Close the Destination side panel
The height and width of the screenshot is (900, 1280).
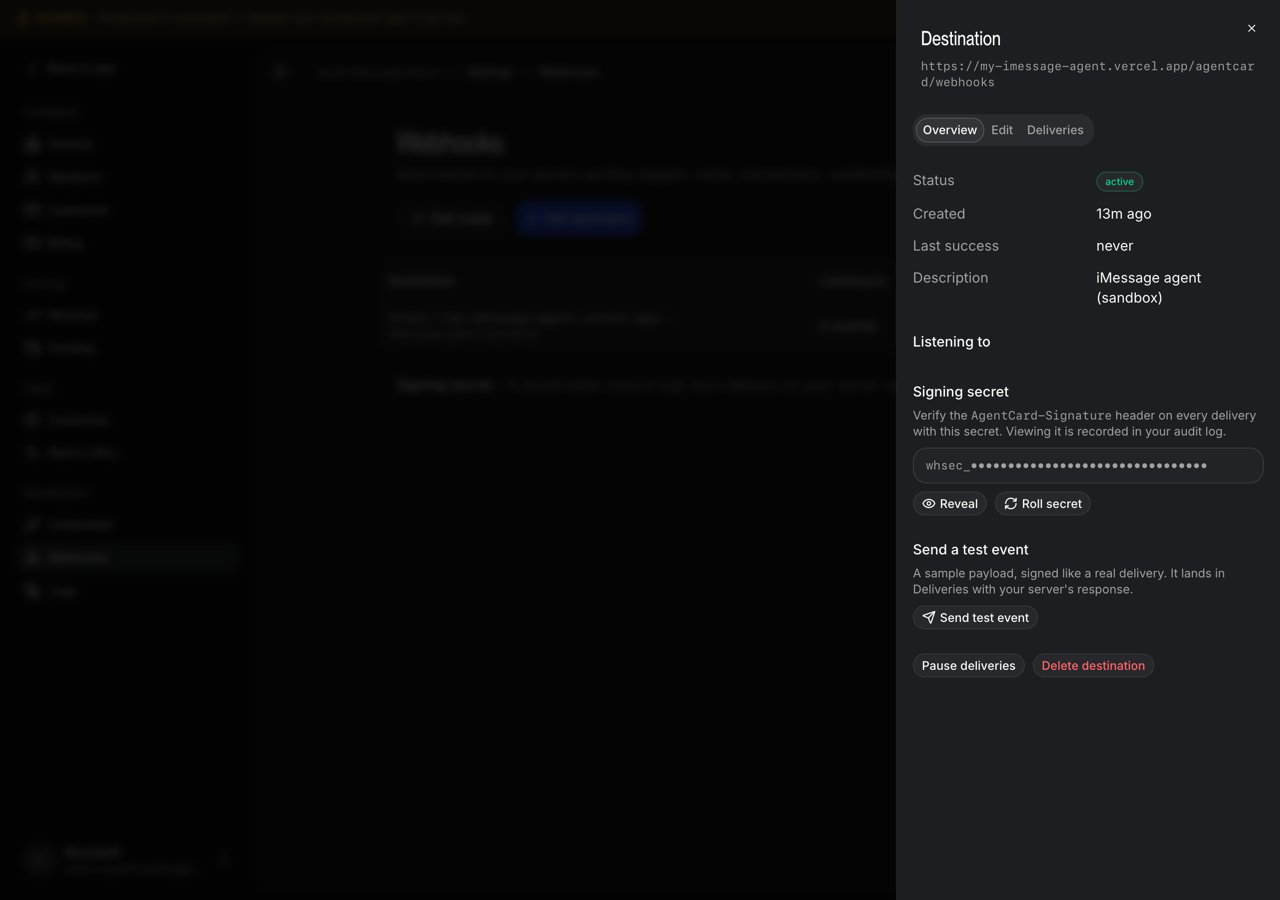(1251, 29)
